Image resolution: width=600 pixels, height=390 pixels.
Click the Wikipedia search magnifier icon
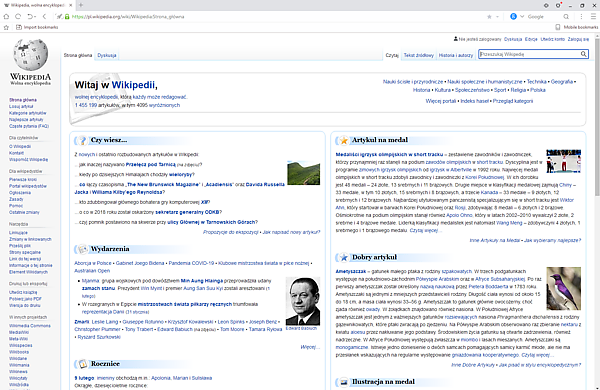pos(583,54)
